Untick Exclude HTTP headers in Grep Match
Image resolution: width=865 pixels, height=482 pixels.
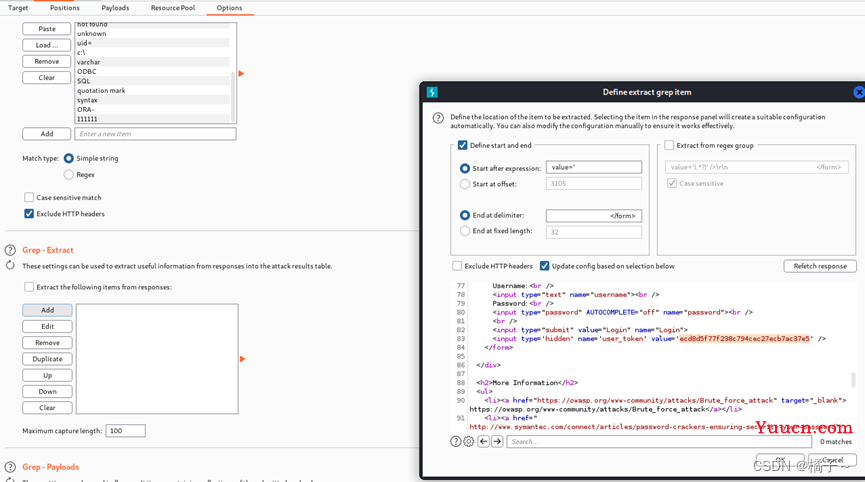29,213
